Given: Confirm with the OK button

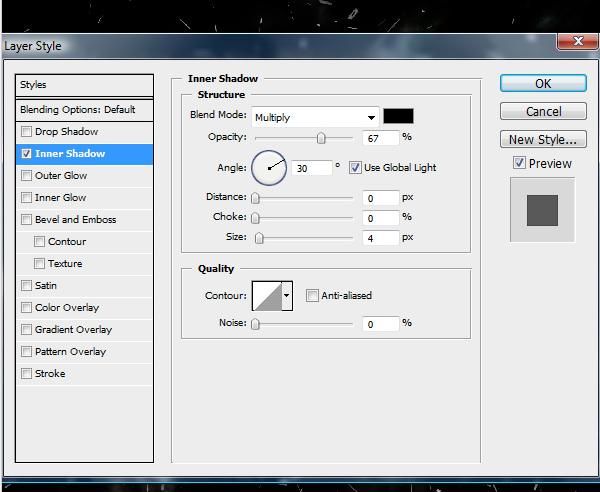Looking at the screenshot, I should 543,83.
